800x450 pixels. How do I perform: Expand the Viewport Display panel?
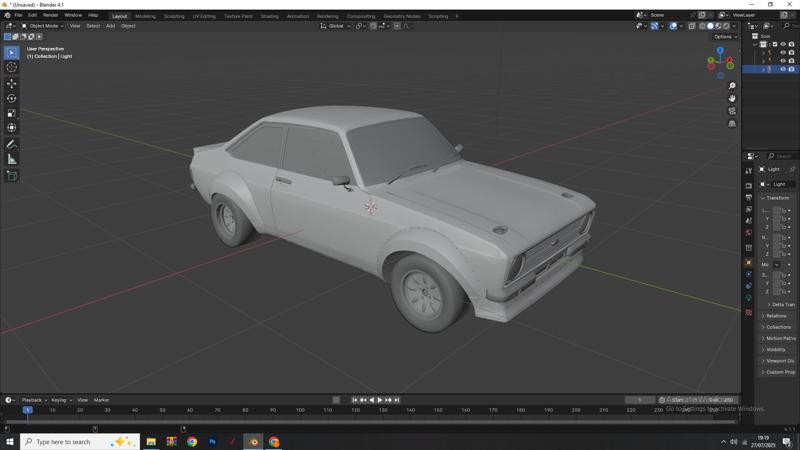[778, 361]
